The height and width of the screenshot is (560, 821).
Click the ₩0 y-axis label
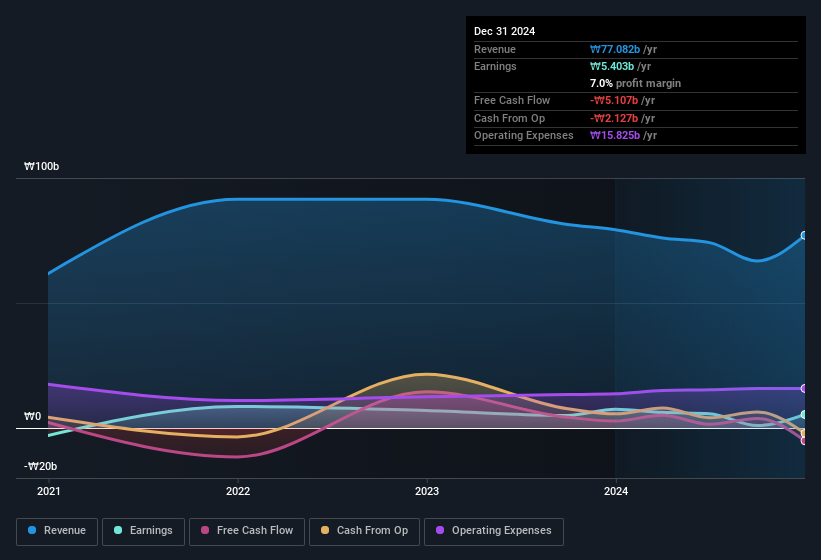pyautogui.click(x=32, y=416)
